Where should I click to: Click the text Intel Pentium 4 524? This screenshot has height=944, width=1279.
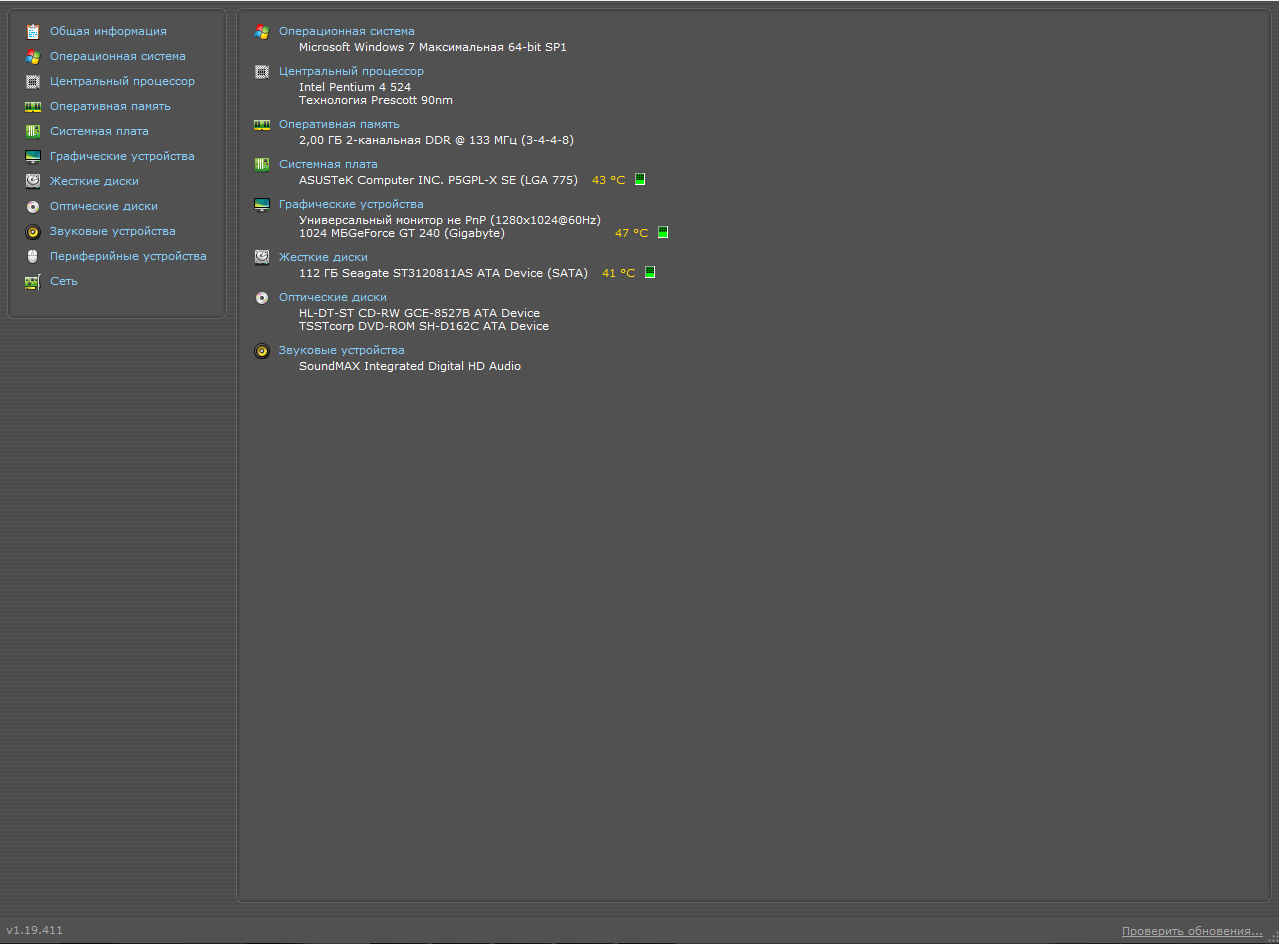coord(355,87)
